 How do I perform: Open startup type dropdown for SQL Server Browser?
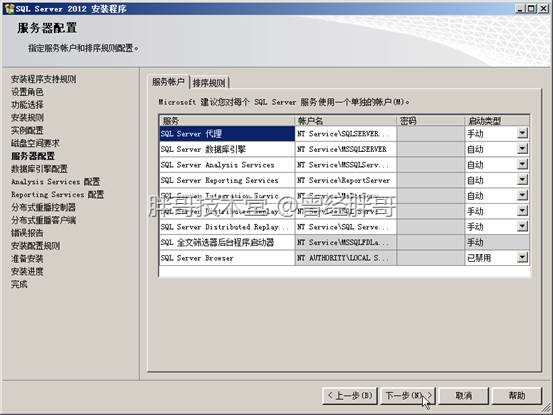coord(522,258)
